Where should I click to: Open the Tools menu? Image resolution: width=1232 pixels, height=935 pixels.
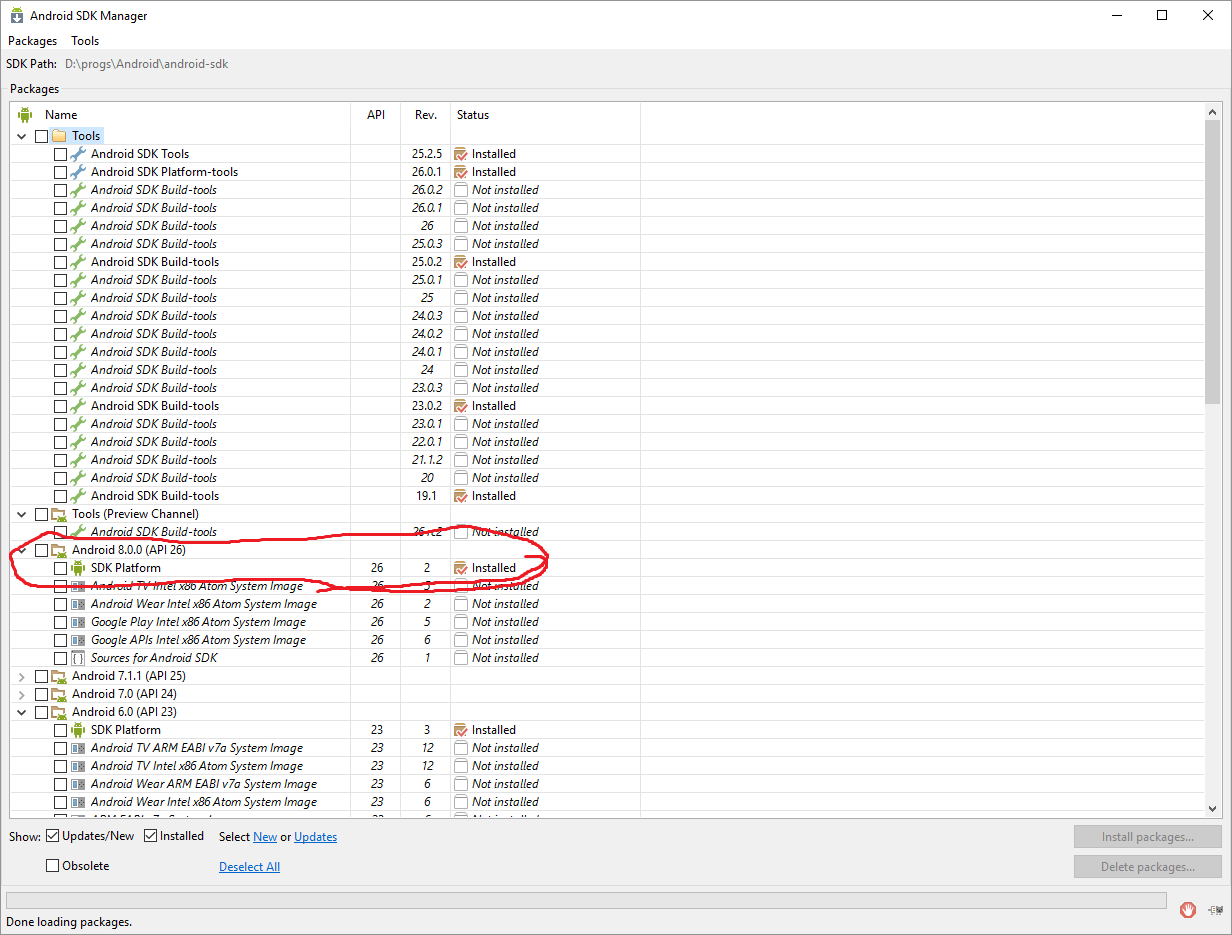pyautogui.click(x=84, y=40)
